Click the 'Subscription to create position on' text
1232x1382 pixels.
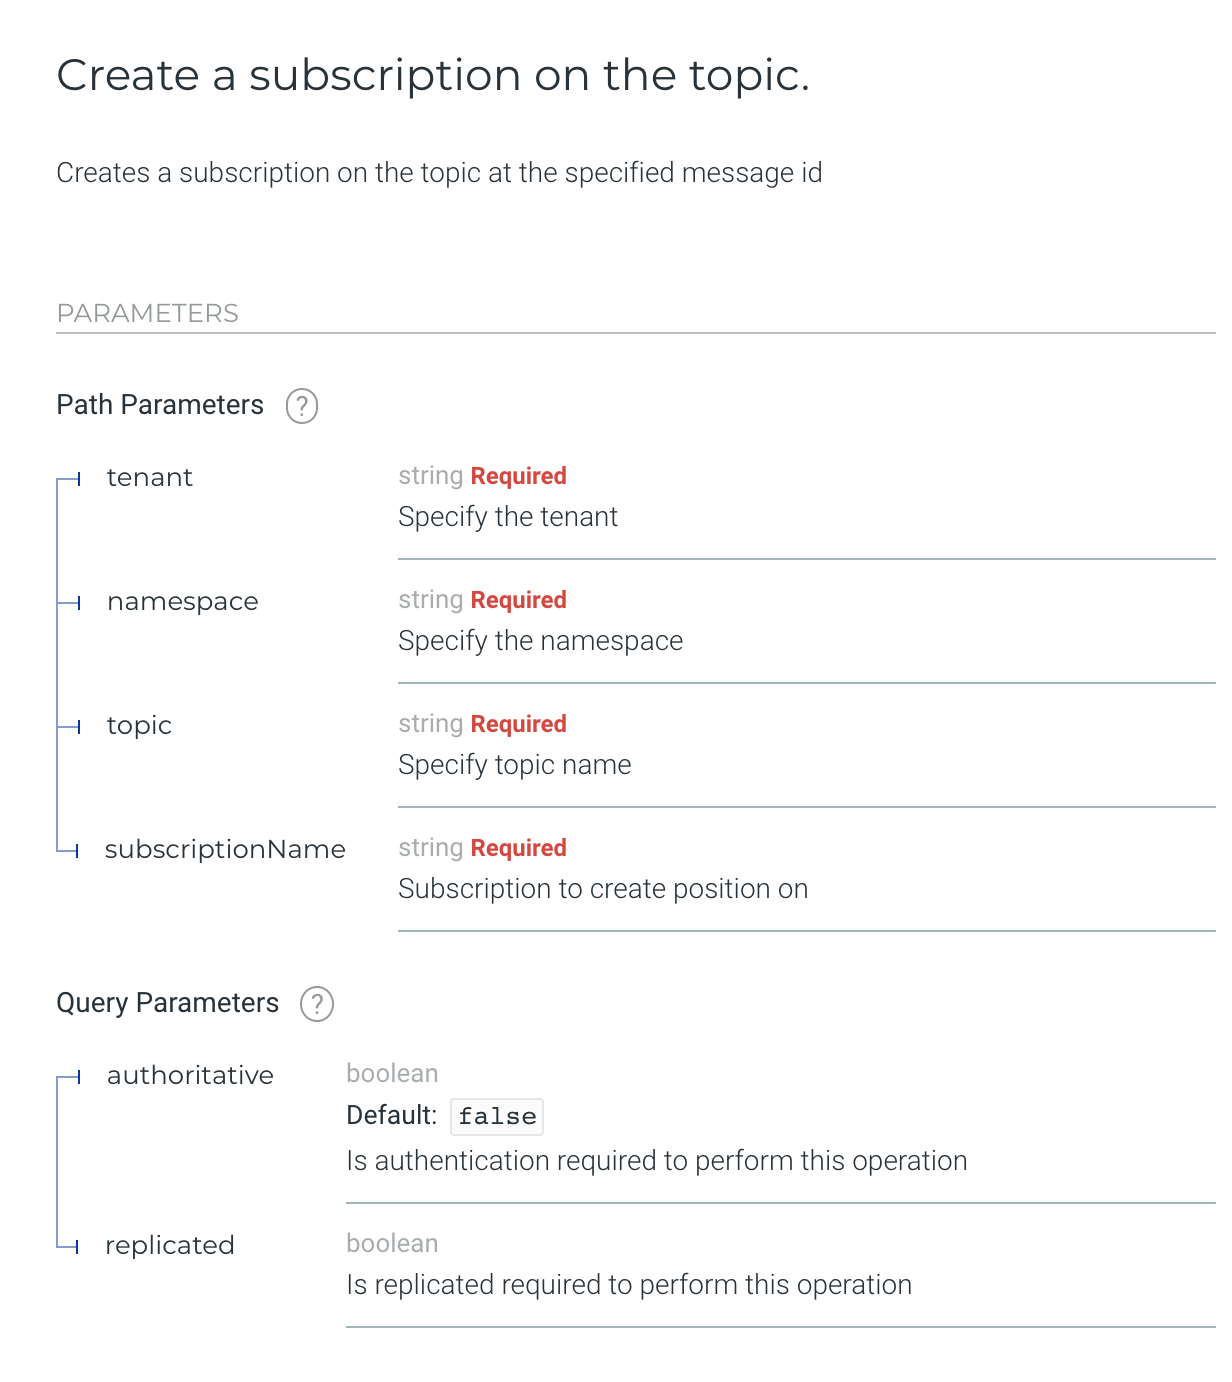click(x=603, y=889)
